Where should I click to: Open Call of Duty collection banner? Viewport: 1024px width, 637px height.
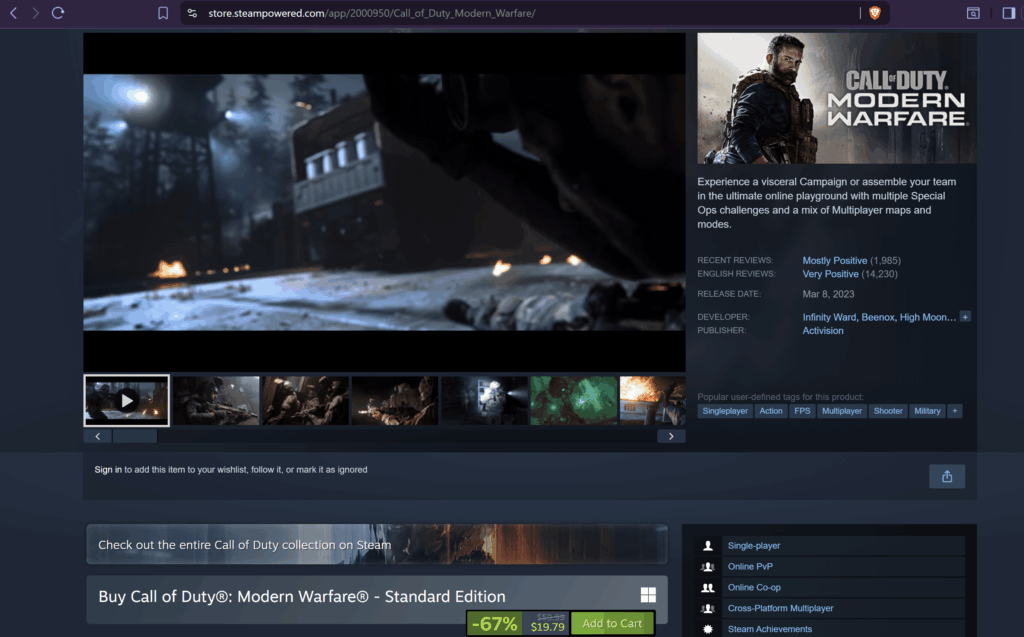[377, 544]
